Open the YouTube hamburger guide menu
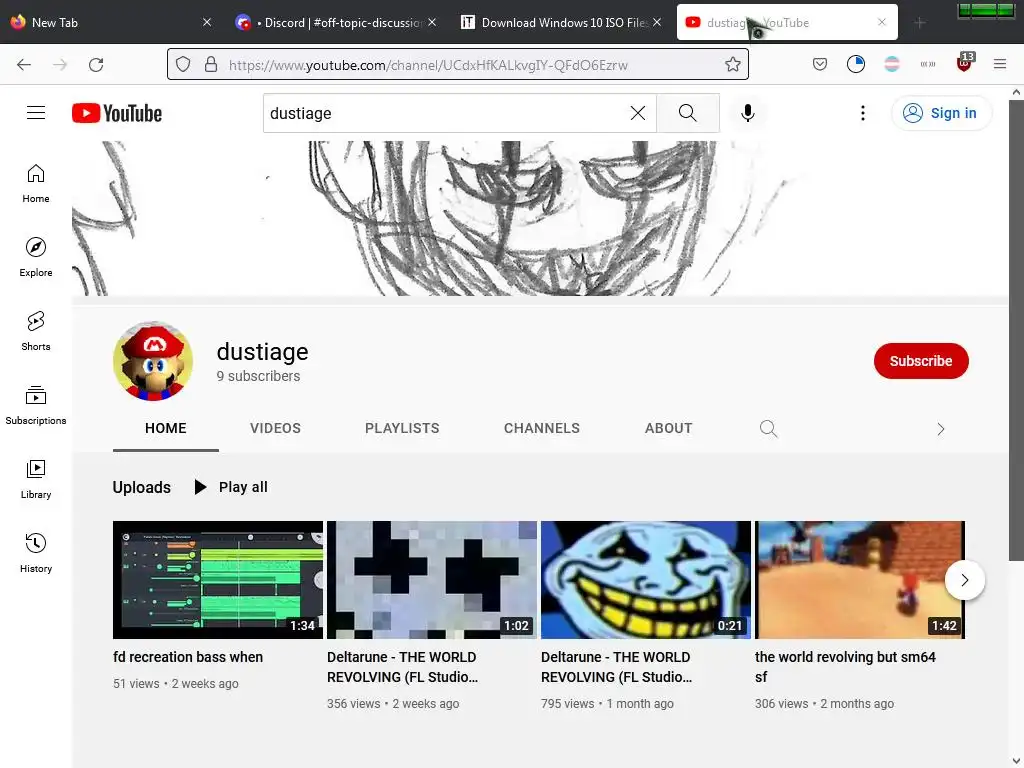This screenshot has height=768, width=1024. coord(36,113)
